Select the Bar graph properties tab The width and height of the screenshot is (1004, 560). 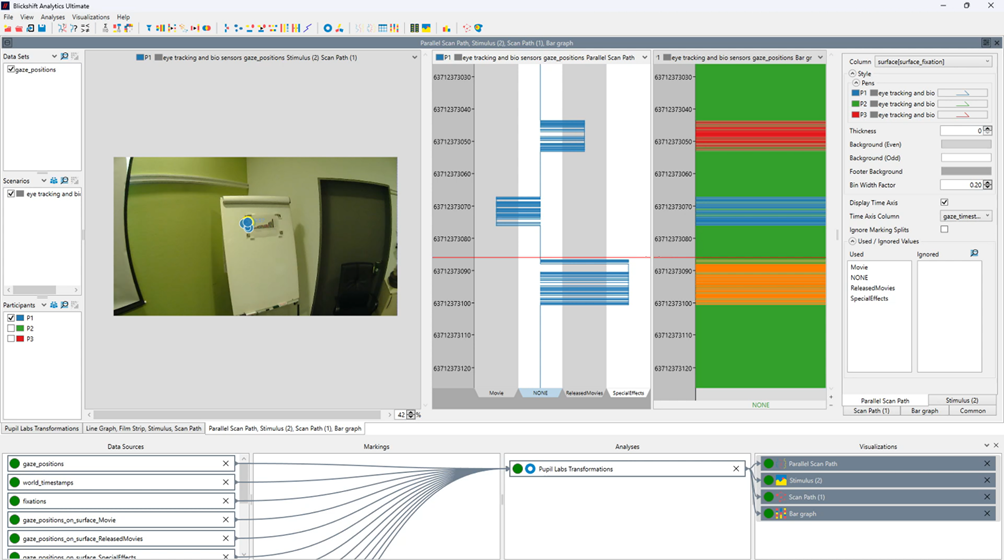click(924, 411)
